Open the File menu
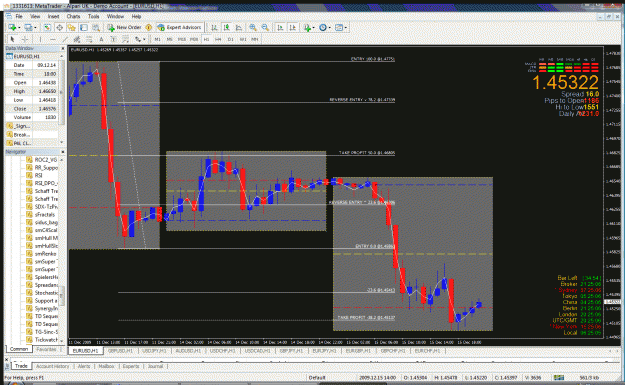Viewport: 625px width, 385px height. [19, 16]
